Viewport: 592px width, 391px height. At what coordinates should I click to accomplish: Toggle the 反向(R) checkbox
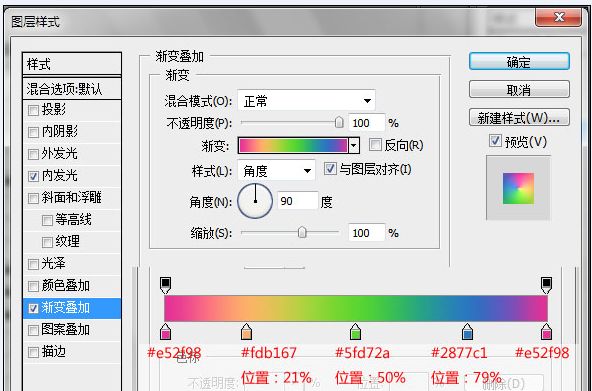[375, 145]
